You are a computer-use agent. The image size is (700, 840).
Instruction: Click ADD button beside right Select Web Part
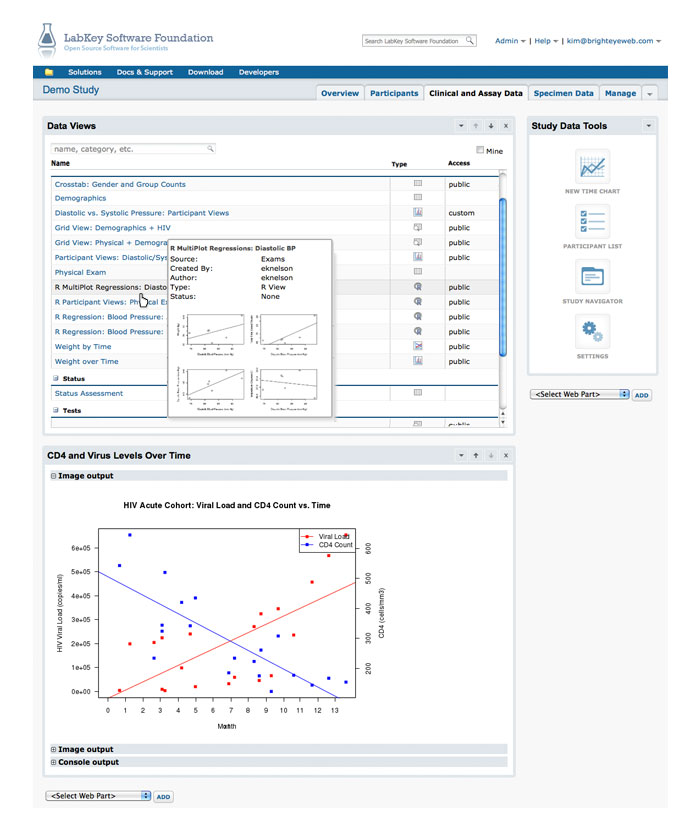(x=642, y=395)
